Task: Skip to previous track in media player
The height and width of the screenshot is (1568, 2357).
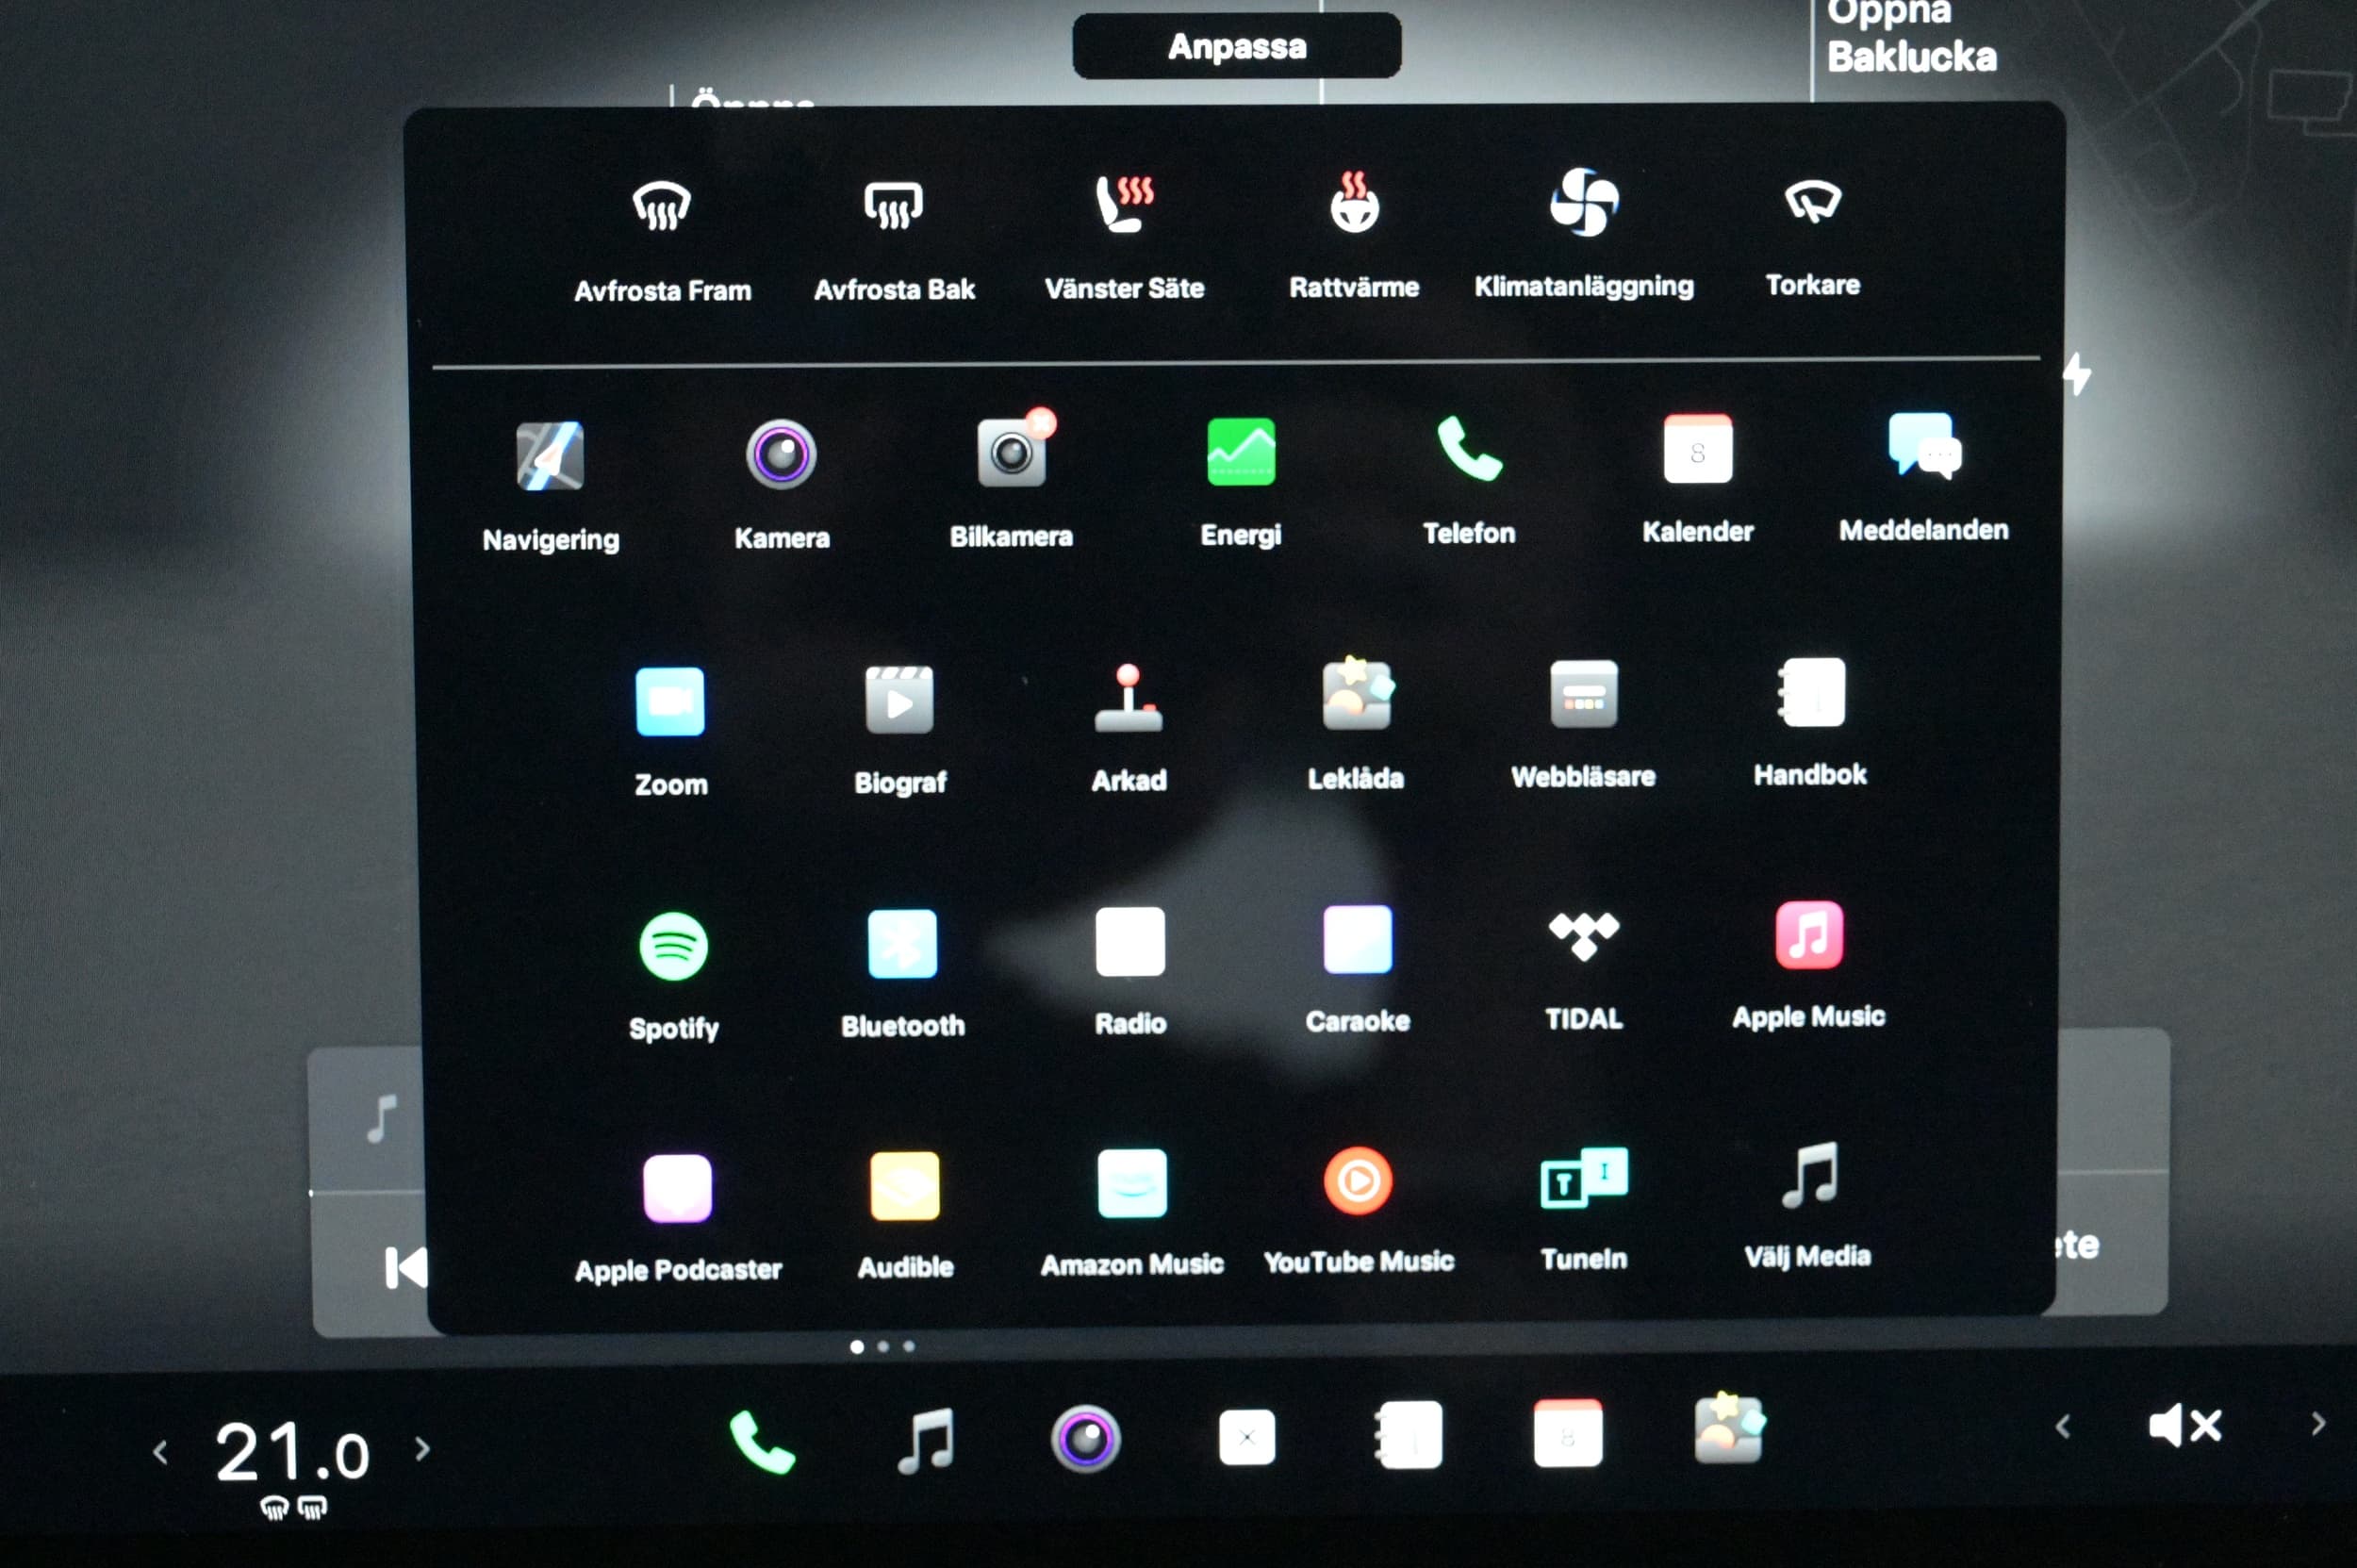Action: [405, 1269]
